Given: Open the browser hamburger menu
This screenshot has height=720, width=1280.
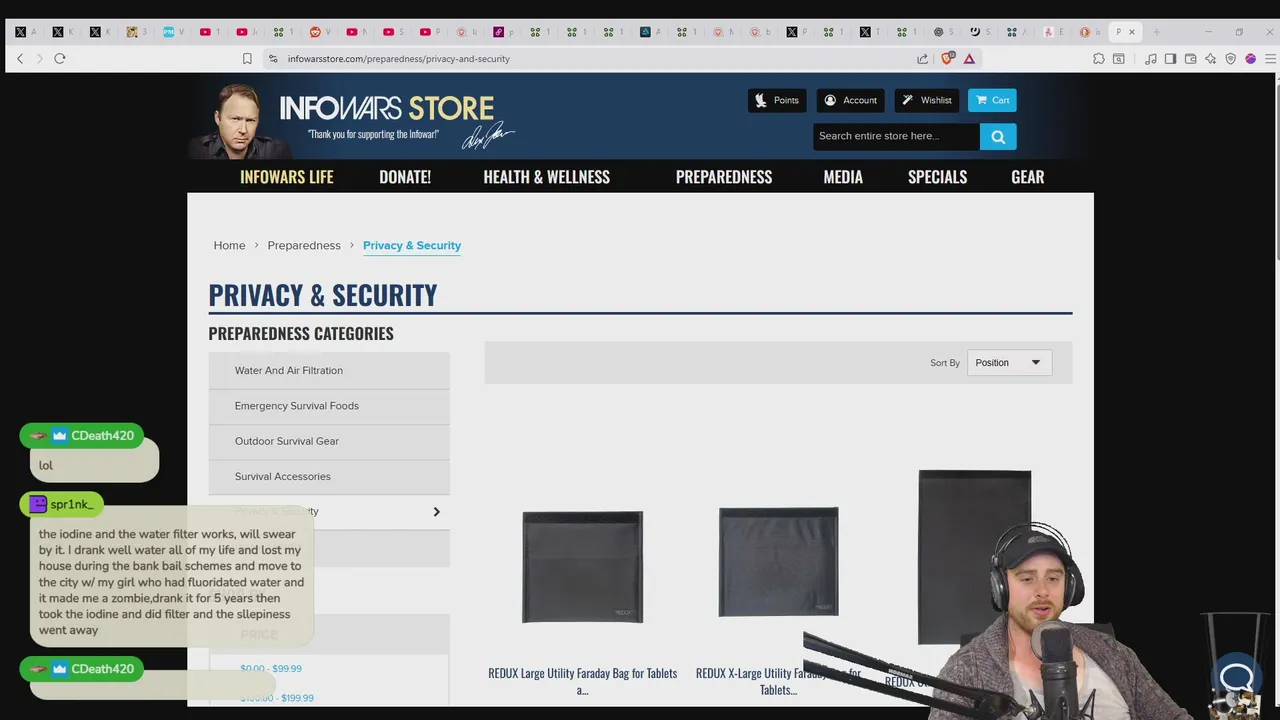Looking at the screenshot, I should [x=1270, y=59].
